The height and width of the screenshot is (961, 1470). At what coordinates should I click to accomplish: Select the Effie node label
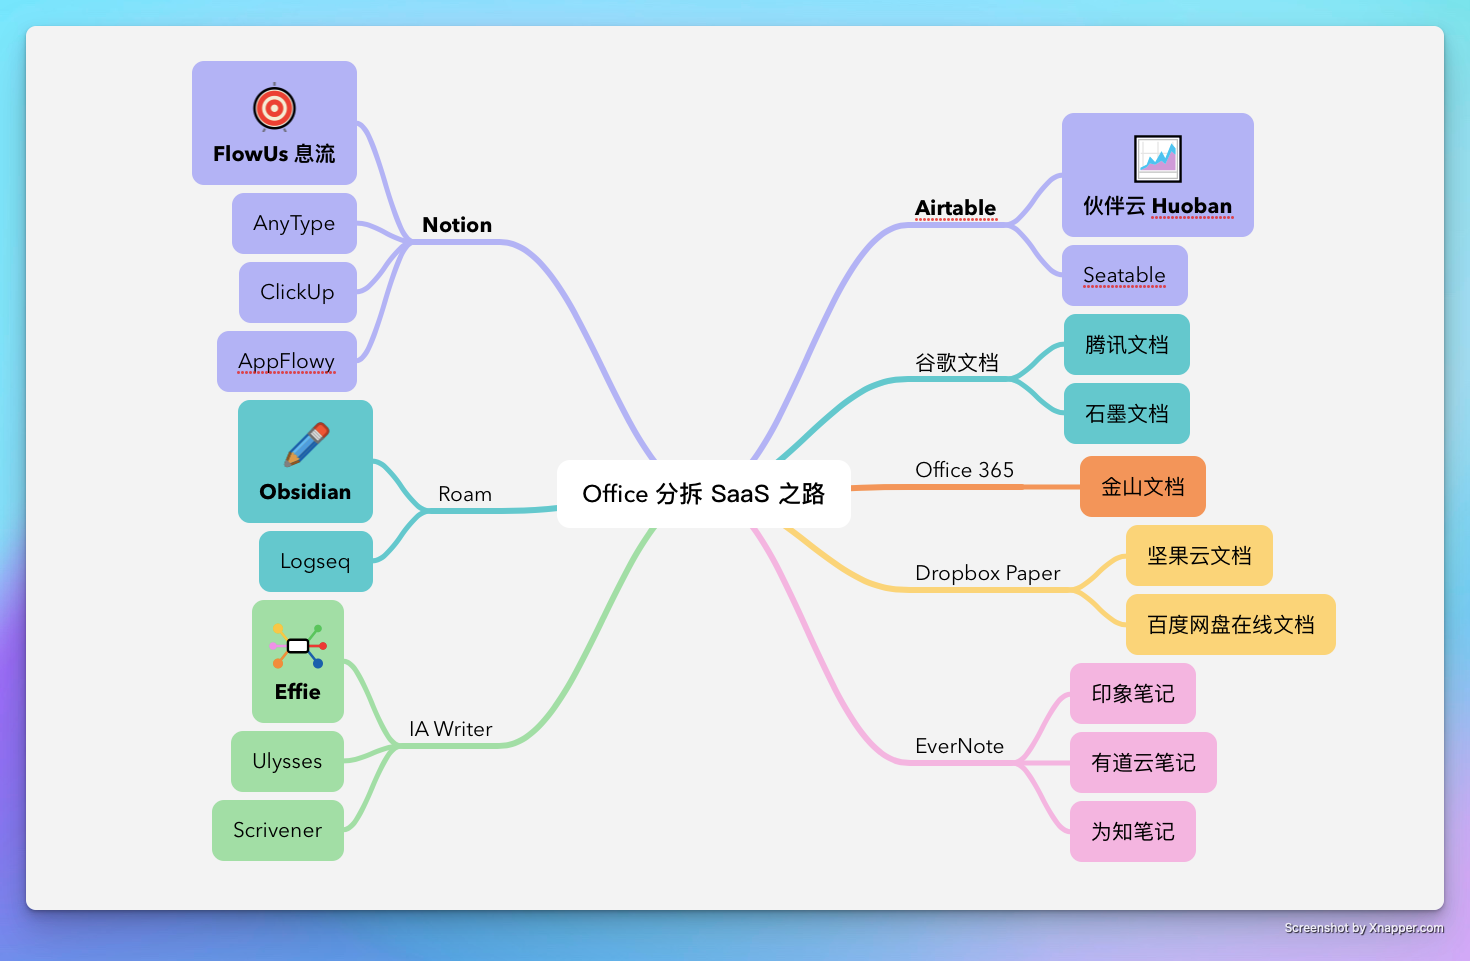point(298,692)
